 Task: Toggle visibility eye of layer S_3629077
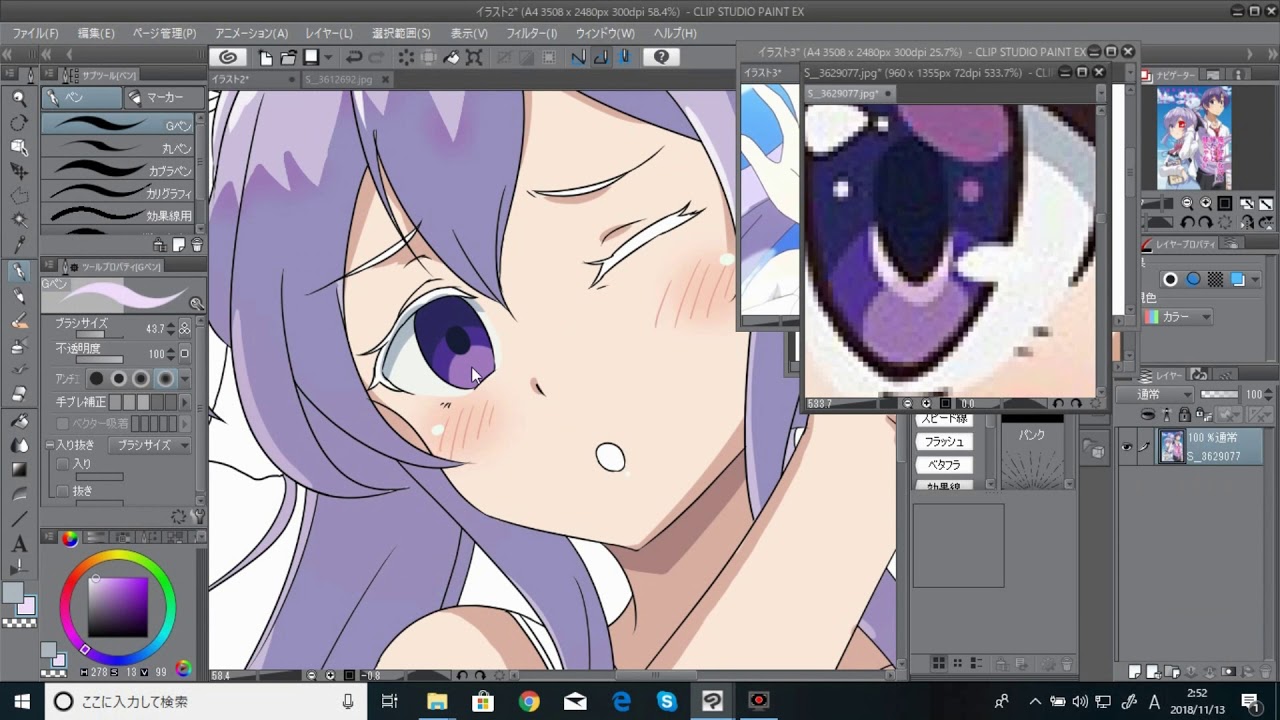[x=1127, y=448]
